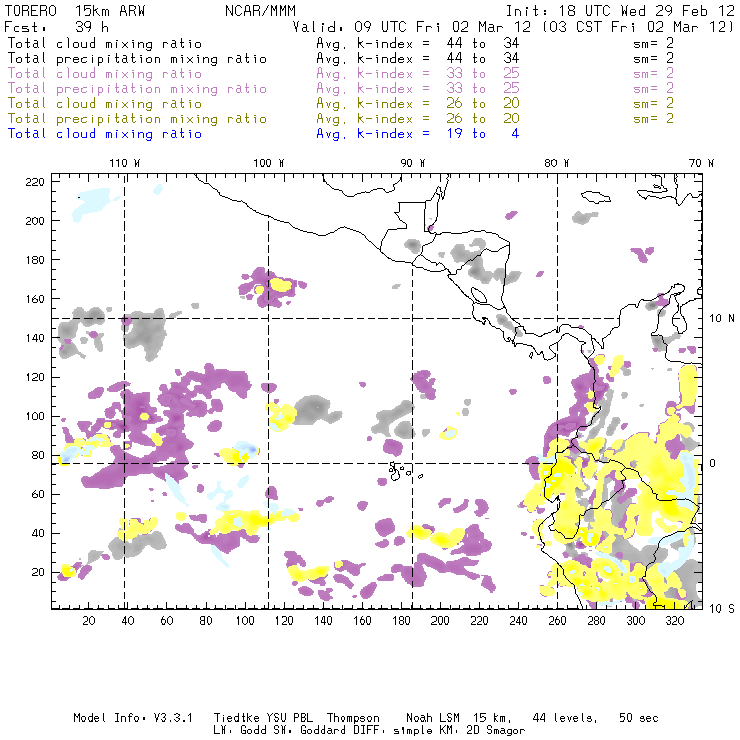The height and width of the screenshot is (740, 740).
Task: Click the '10 S' latitude label
Action: (x=722, y=609)
